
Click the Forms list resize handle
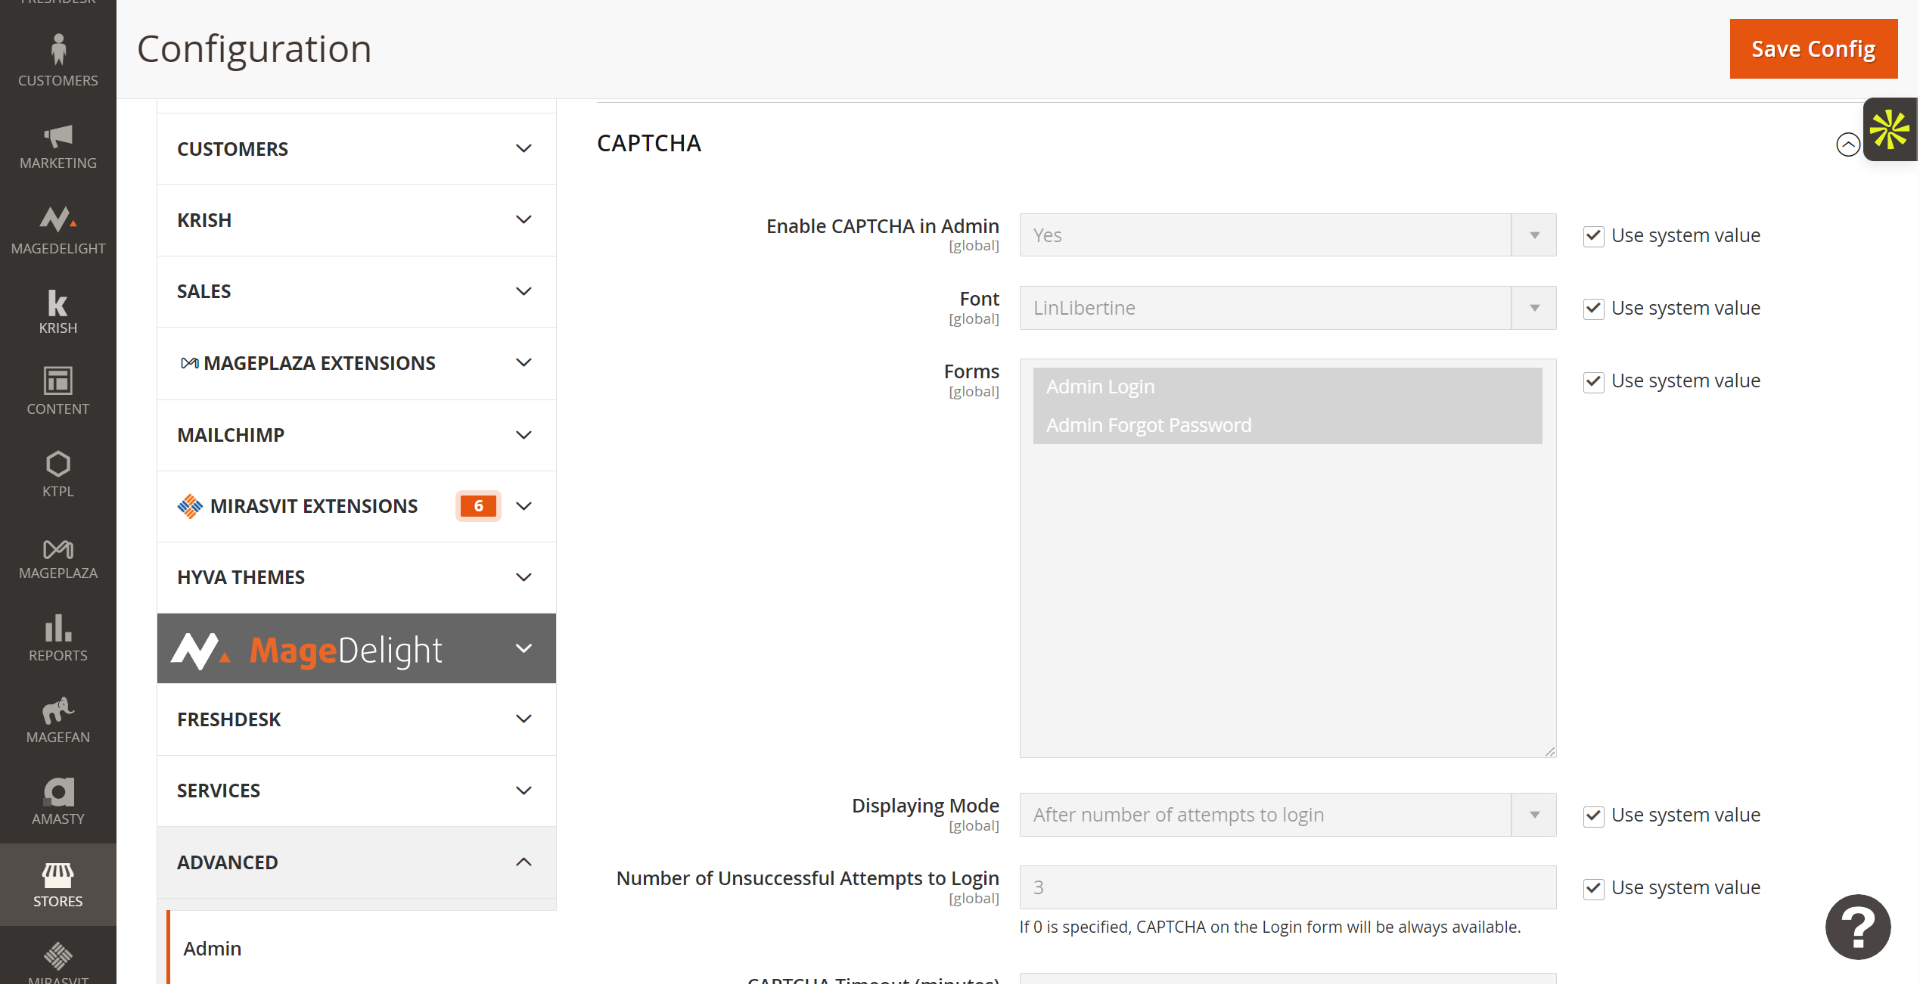[x=1550, y=751]
